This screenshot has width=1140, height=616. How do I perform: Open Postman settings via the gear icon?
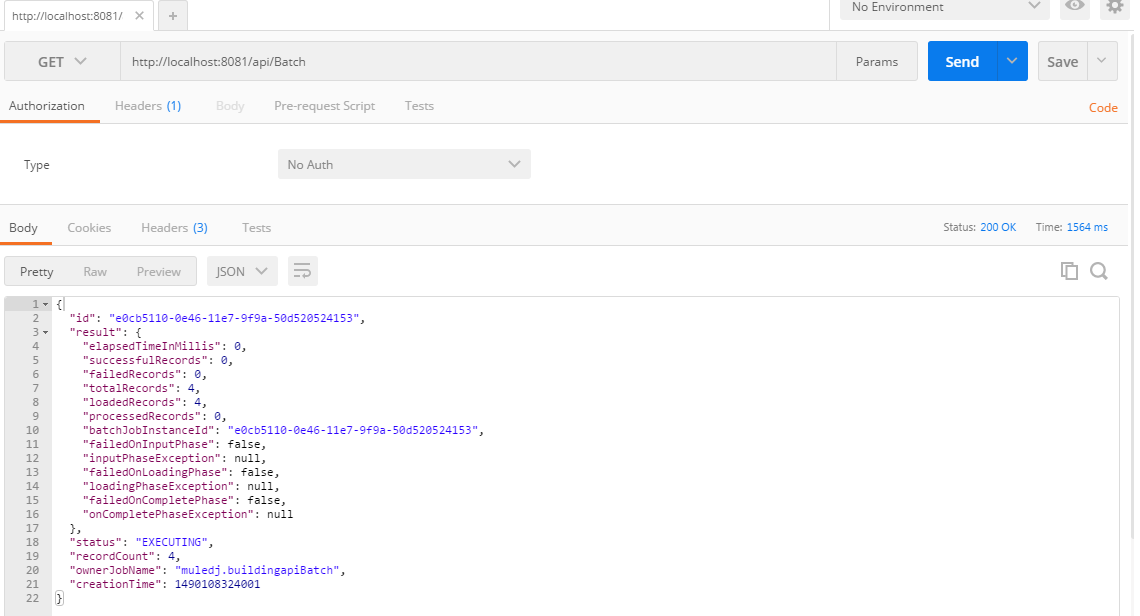(x=1115, y=8)
